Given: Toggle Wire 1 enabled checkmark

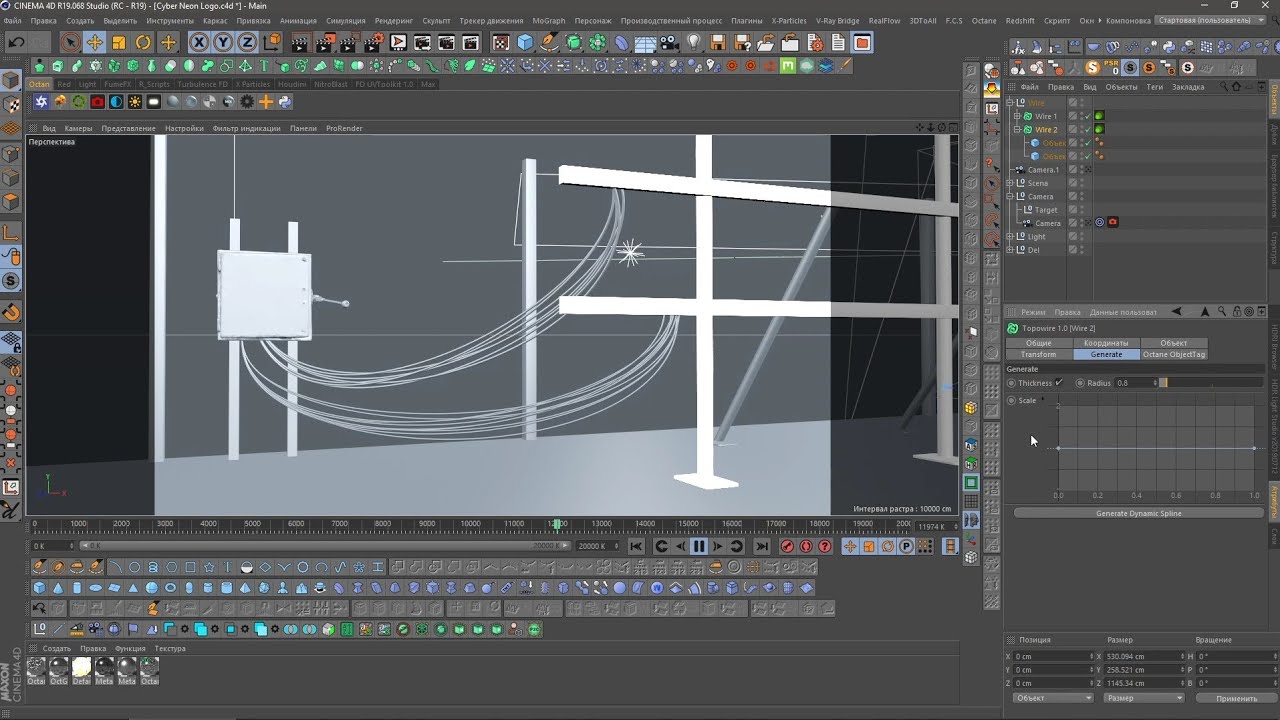Looking at the screenshot, I should (x=1087, y=116).
